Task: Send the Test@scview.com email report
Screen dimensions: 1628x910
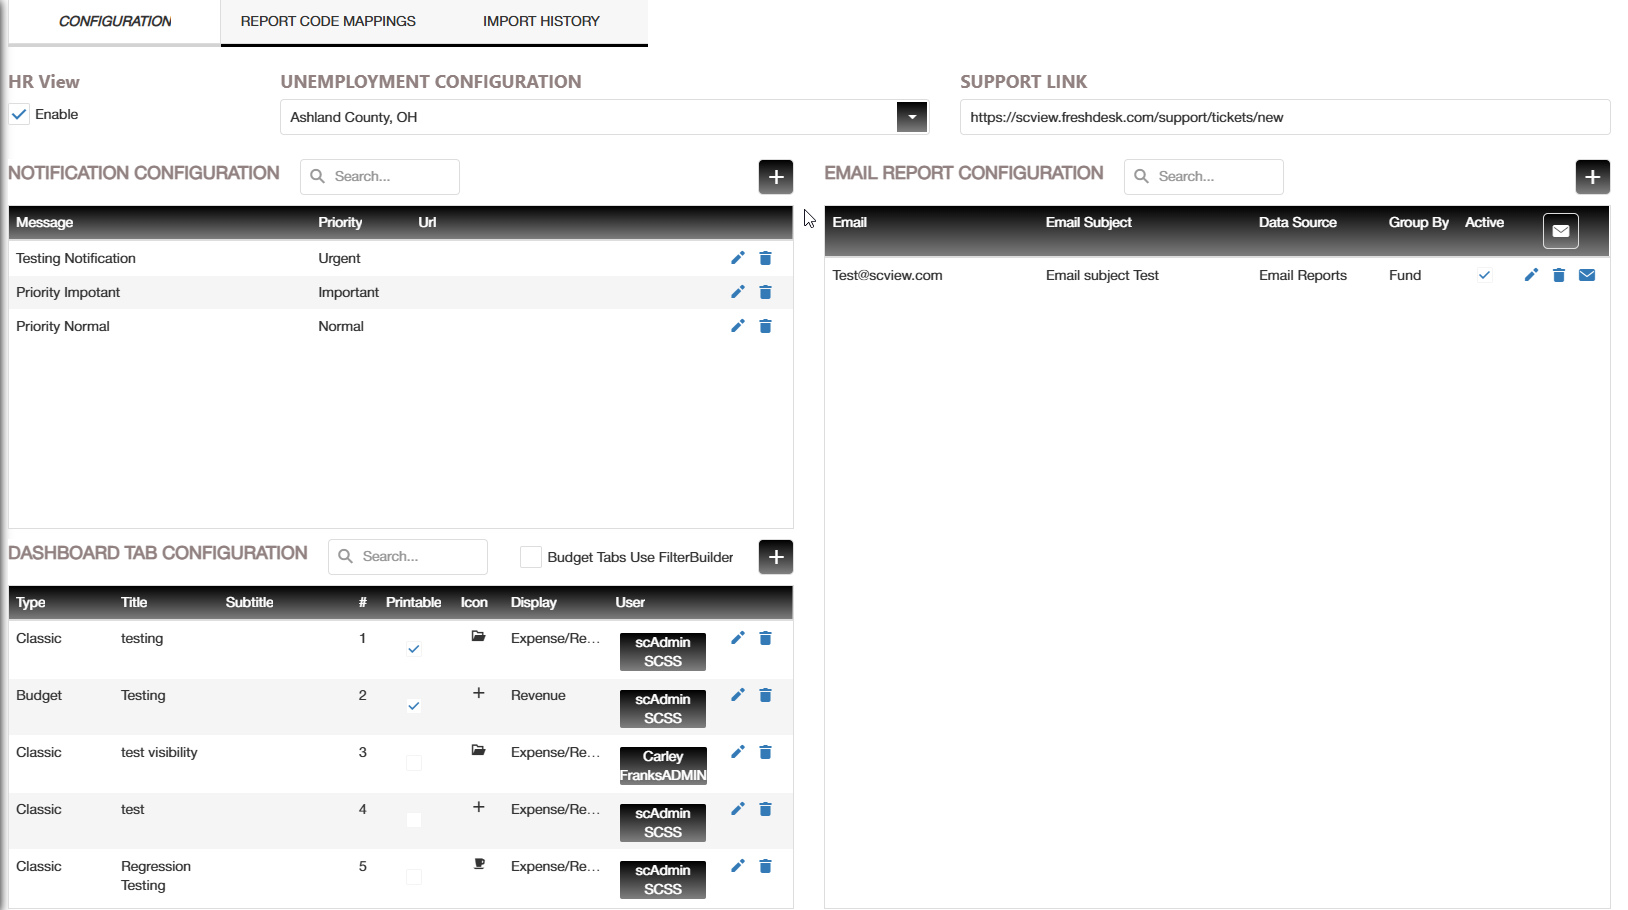Action: [1587, 275]
